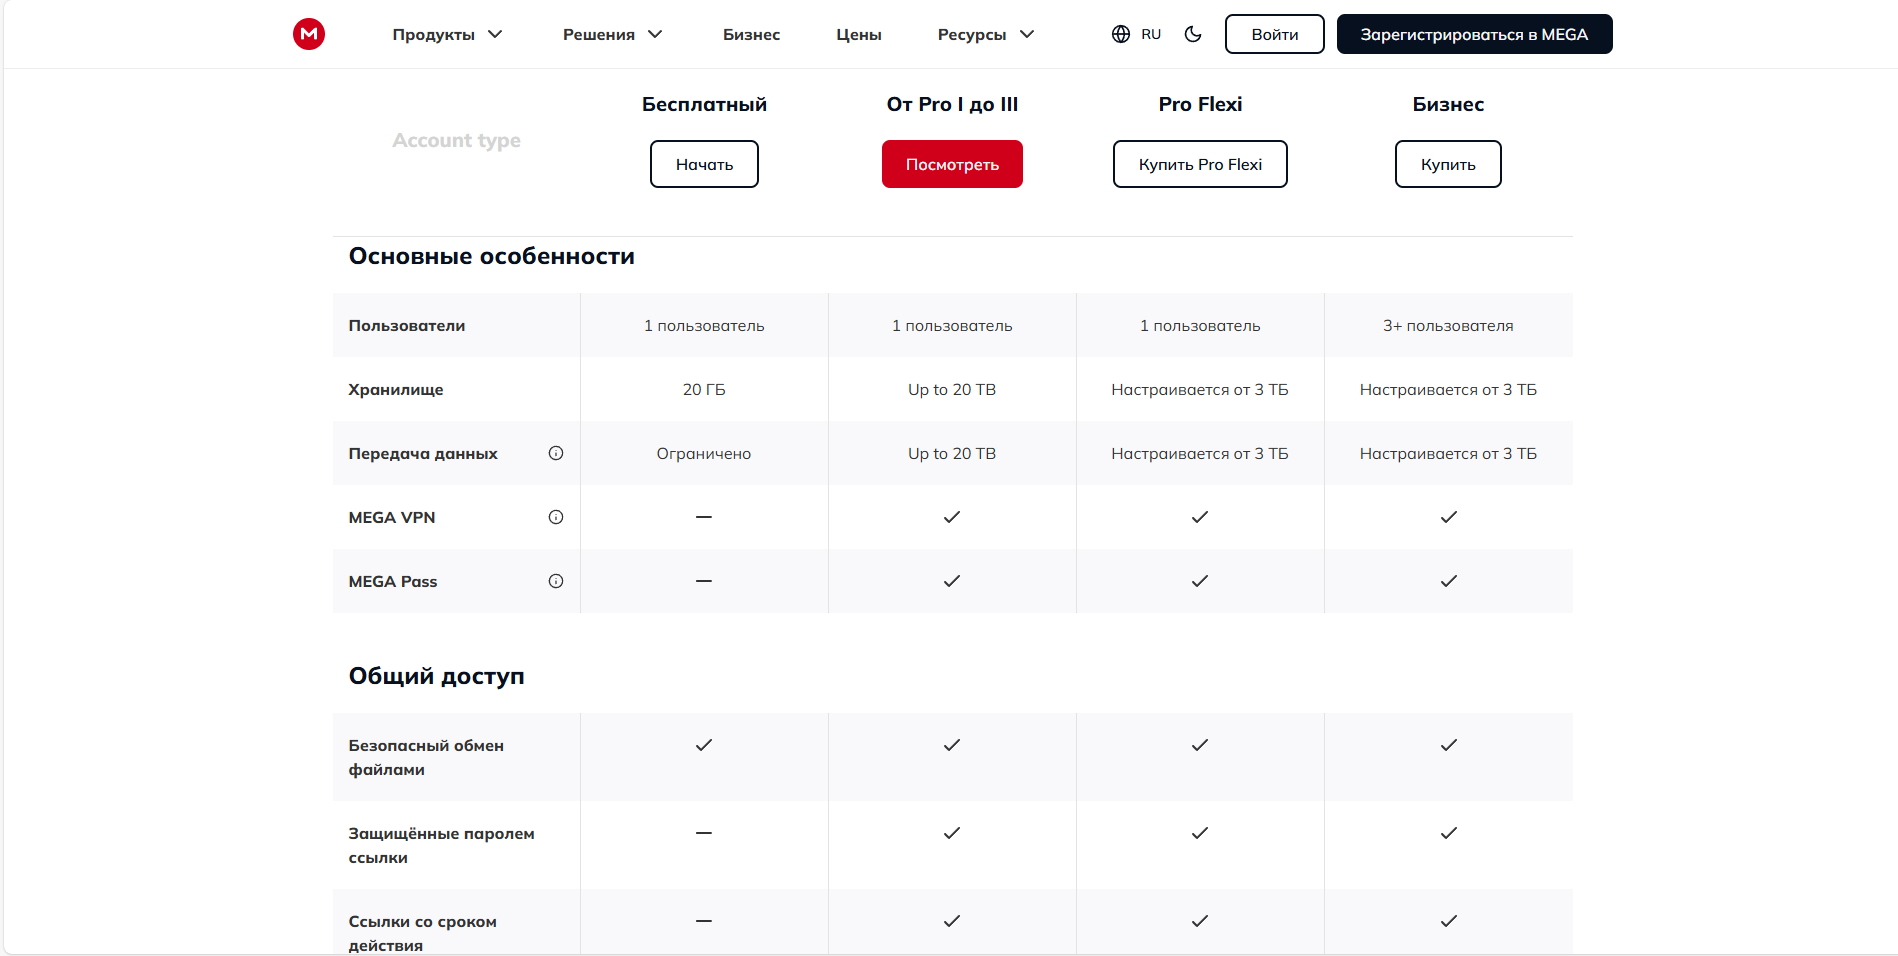Click Начать under the free plan
The height and width of the screenshot is (956, 1898).
click(704, 164)
